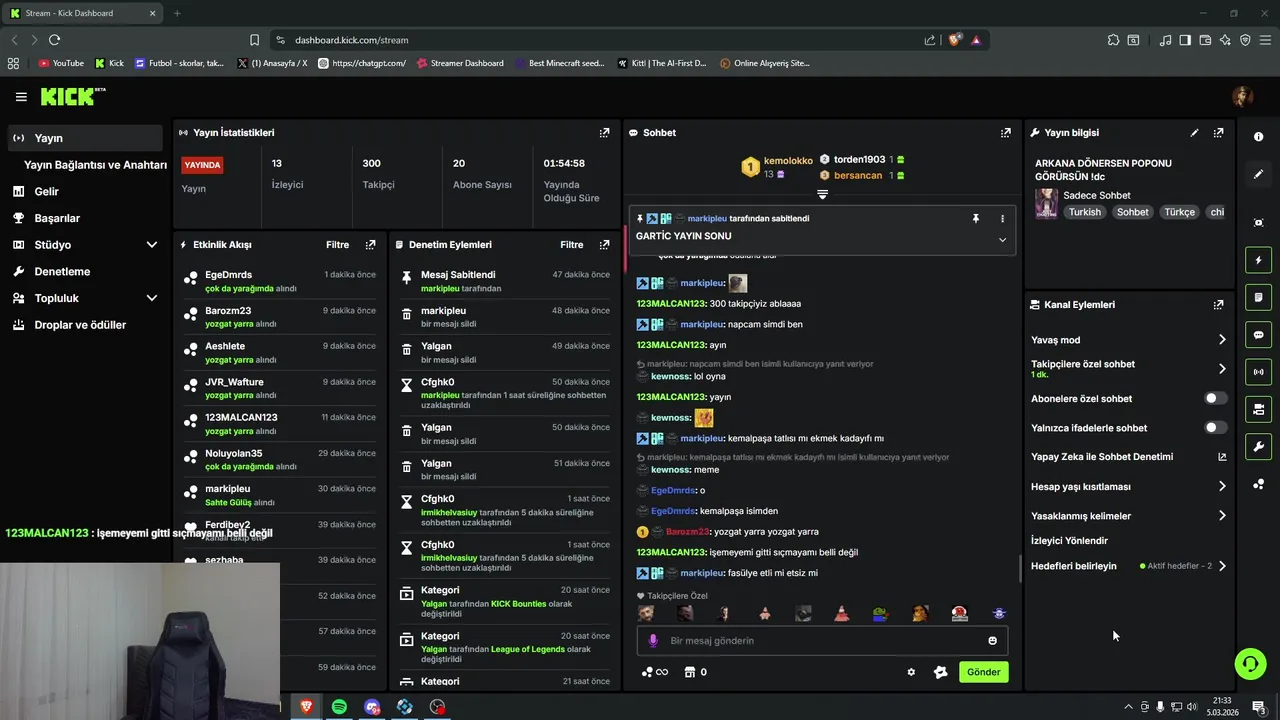This screenshot has height=720, width=1280.
Task: Toggle the lightning bolt widget in the right rail
Action: [x=1258, y=260]
